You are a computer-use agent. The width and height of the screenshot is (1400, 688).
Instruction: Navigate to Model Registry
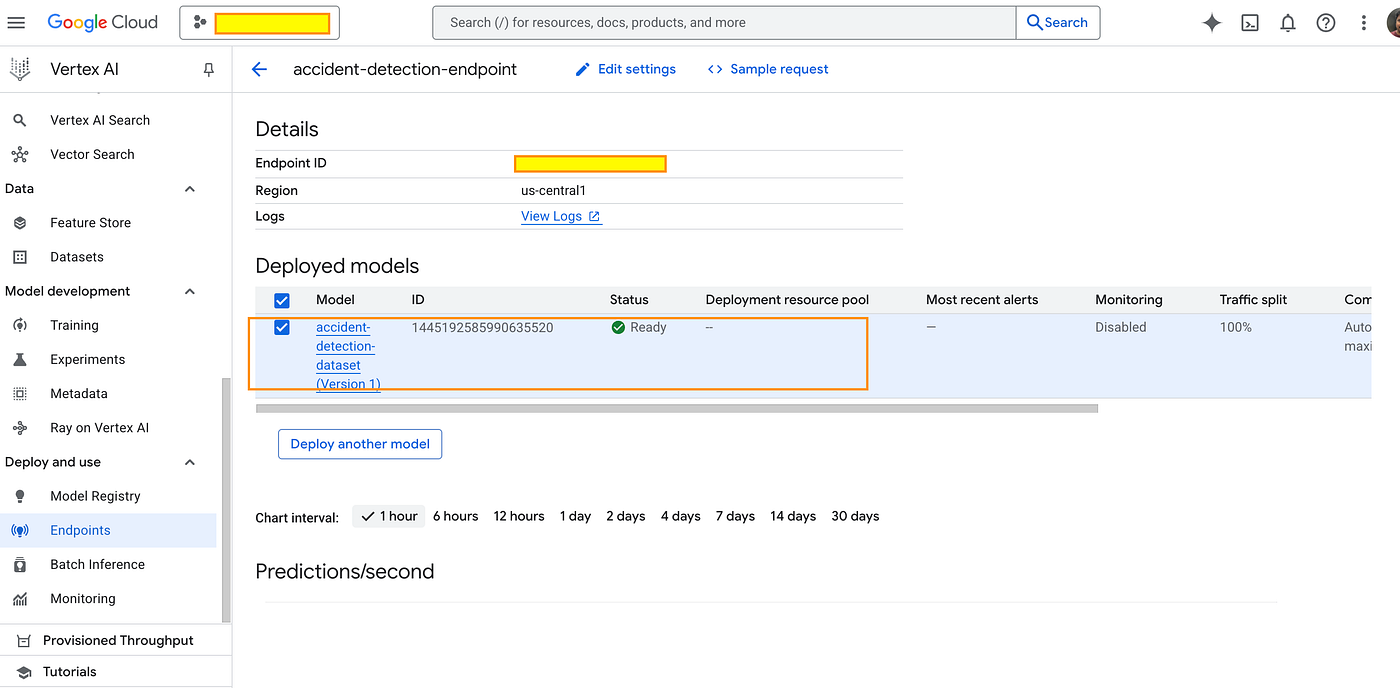pos(95,496)
